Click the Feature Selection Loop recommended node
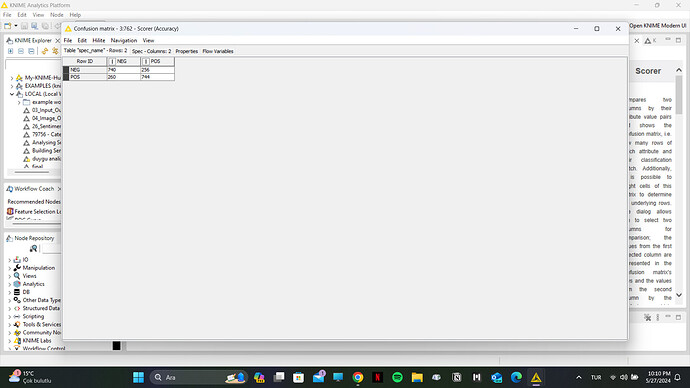The image size is (690, 388). pyautogui.click(x=34, y=212)
